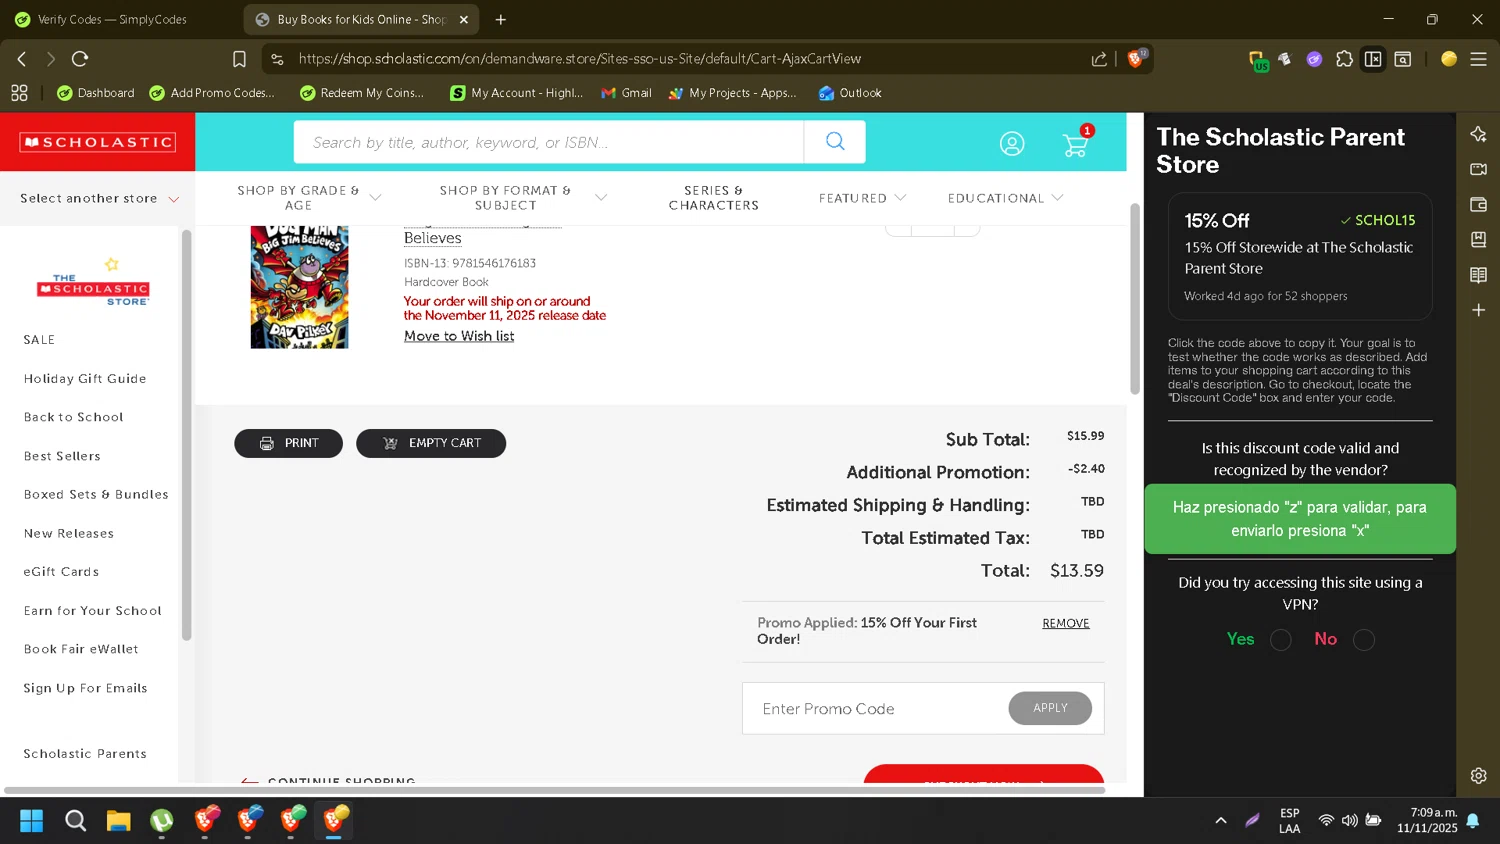The height and width of the screenshot is (844, 1500).
Task: Open the Brave main menu hamburger icon
Action: [1478, 59]
